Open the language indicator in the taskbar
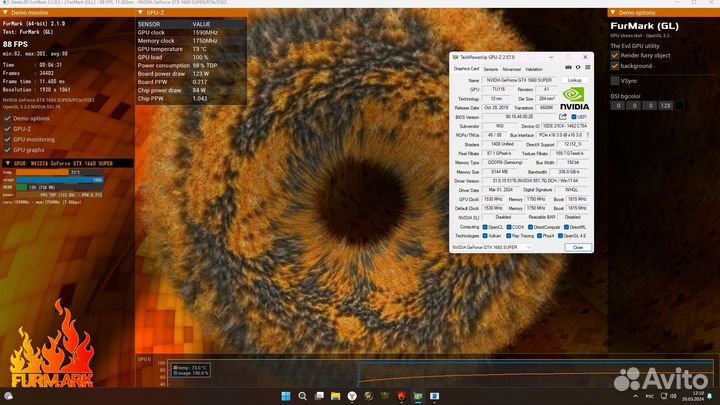Screen dimensions: 720x405 pyautogui.click(x=650, y=396)
